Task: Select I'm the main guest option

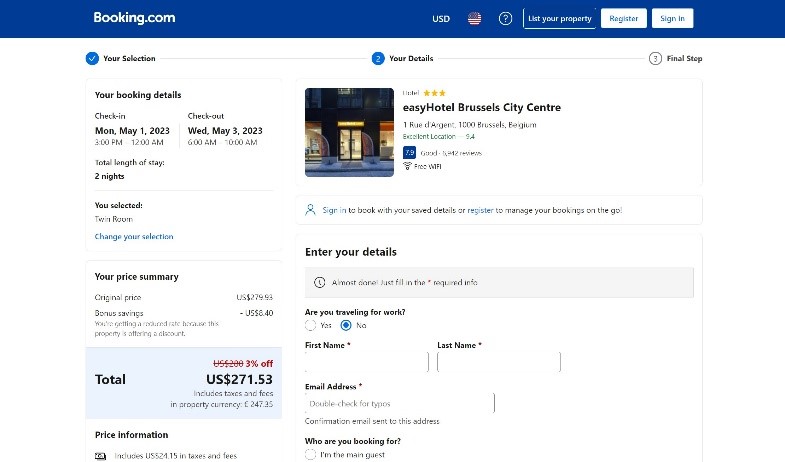Action: point(311,455)
